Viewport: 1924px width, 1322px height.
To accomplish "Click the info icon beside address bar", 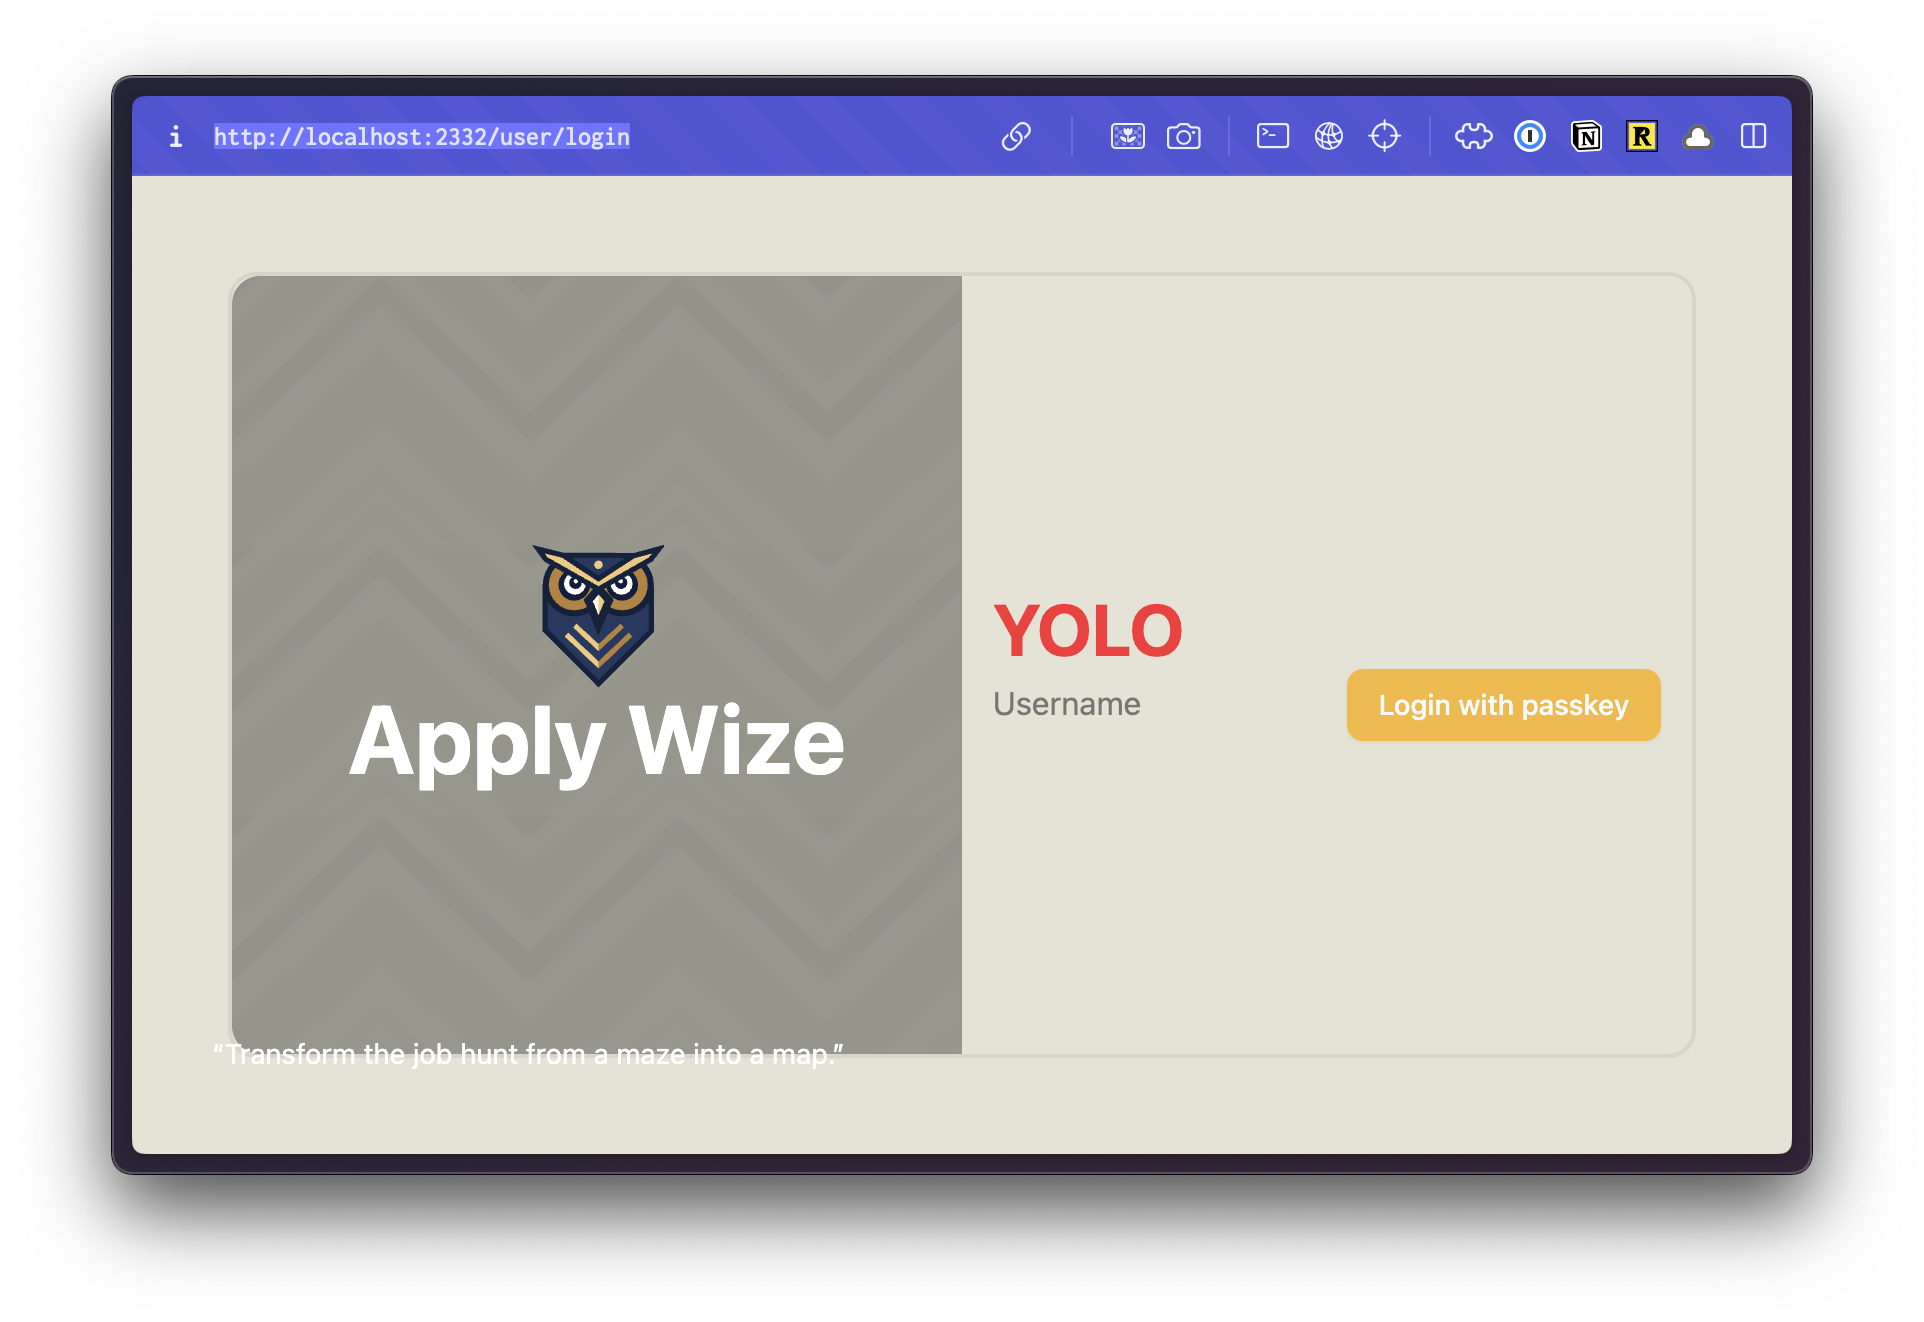I will (176, 136).
